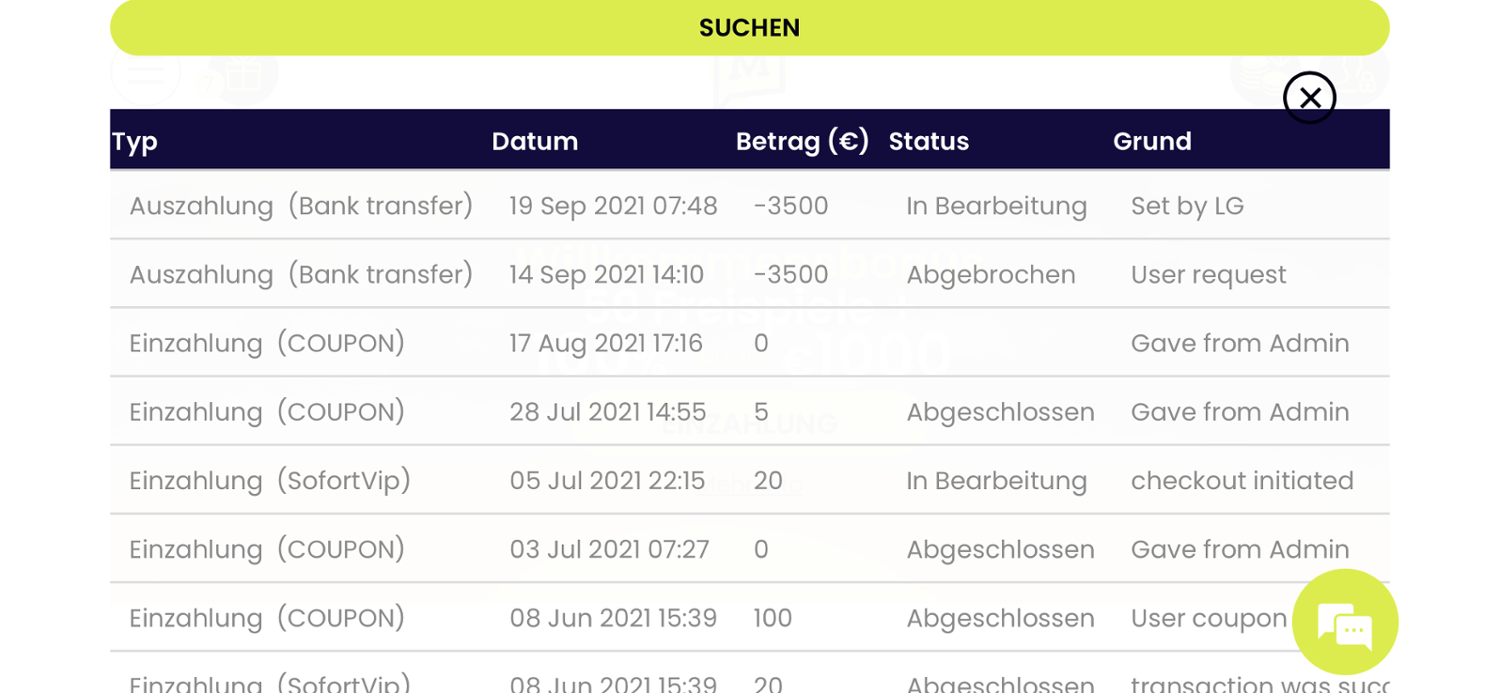Click the Status column header
This screenshot has width=1500, height=693.
(929, 141)
